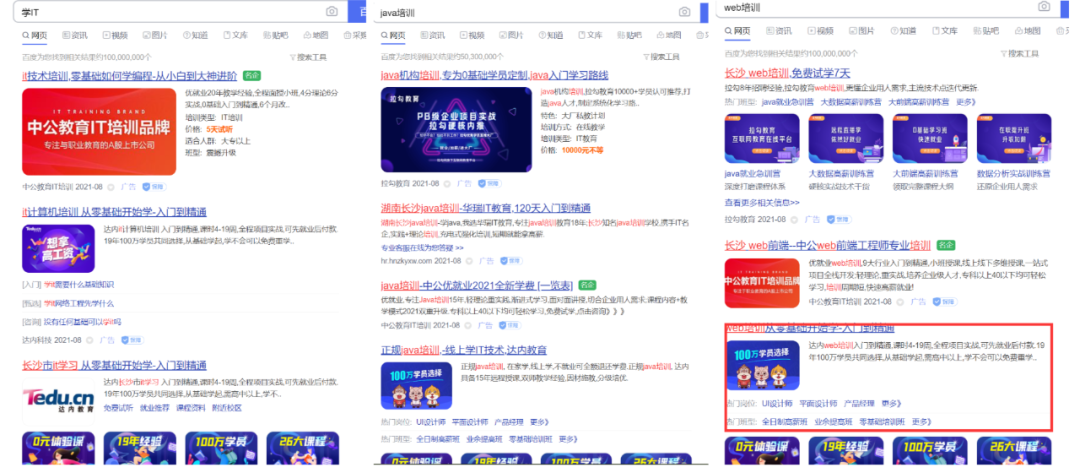Click camera icon in web培训 search box
The image size is (1080, 473).
pyautogui.click(x=1044, y=7)
